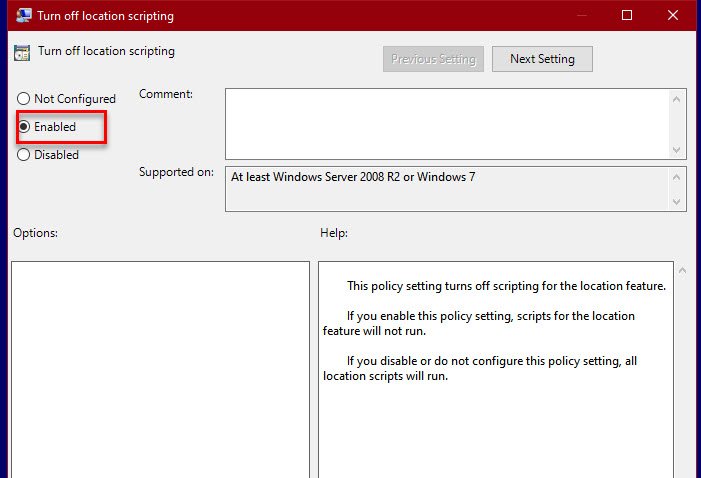Click the policy setting icon beside the heading
Viewport: 701px width, 478px height.
22,52
